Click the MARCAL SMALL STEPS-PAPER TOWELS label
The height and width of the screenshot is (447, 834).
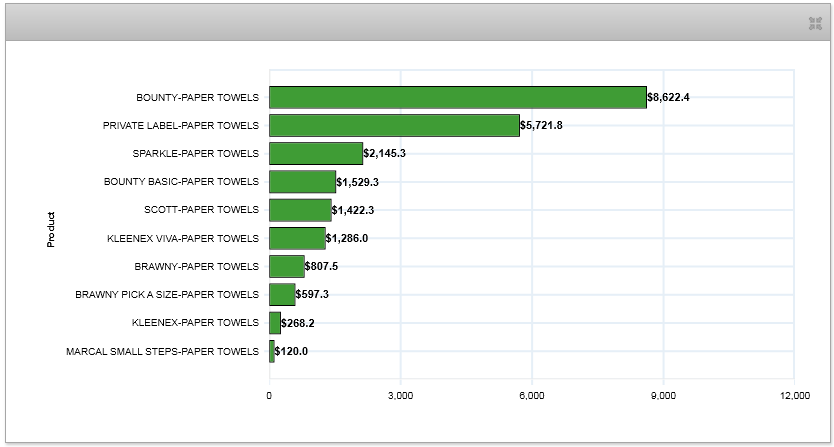tap(162, 351)
